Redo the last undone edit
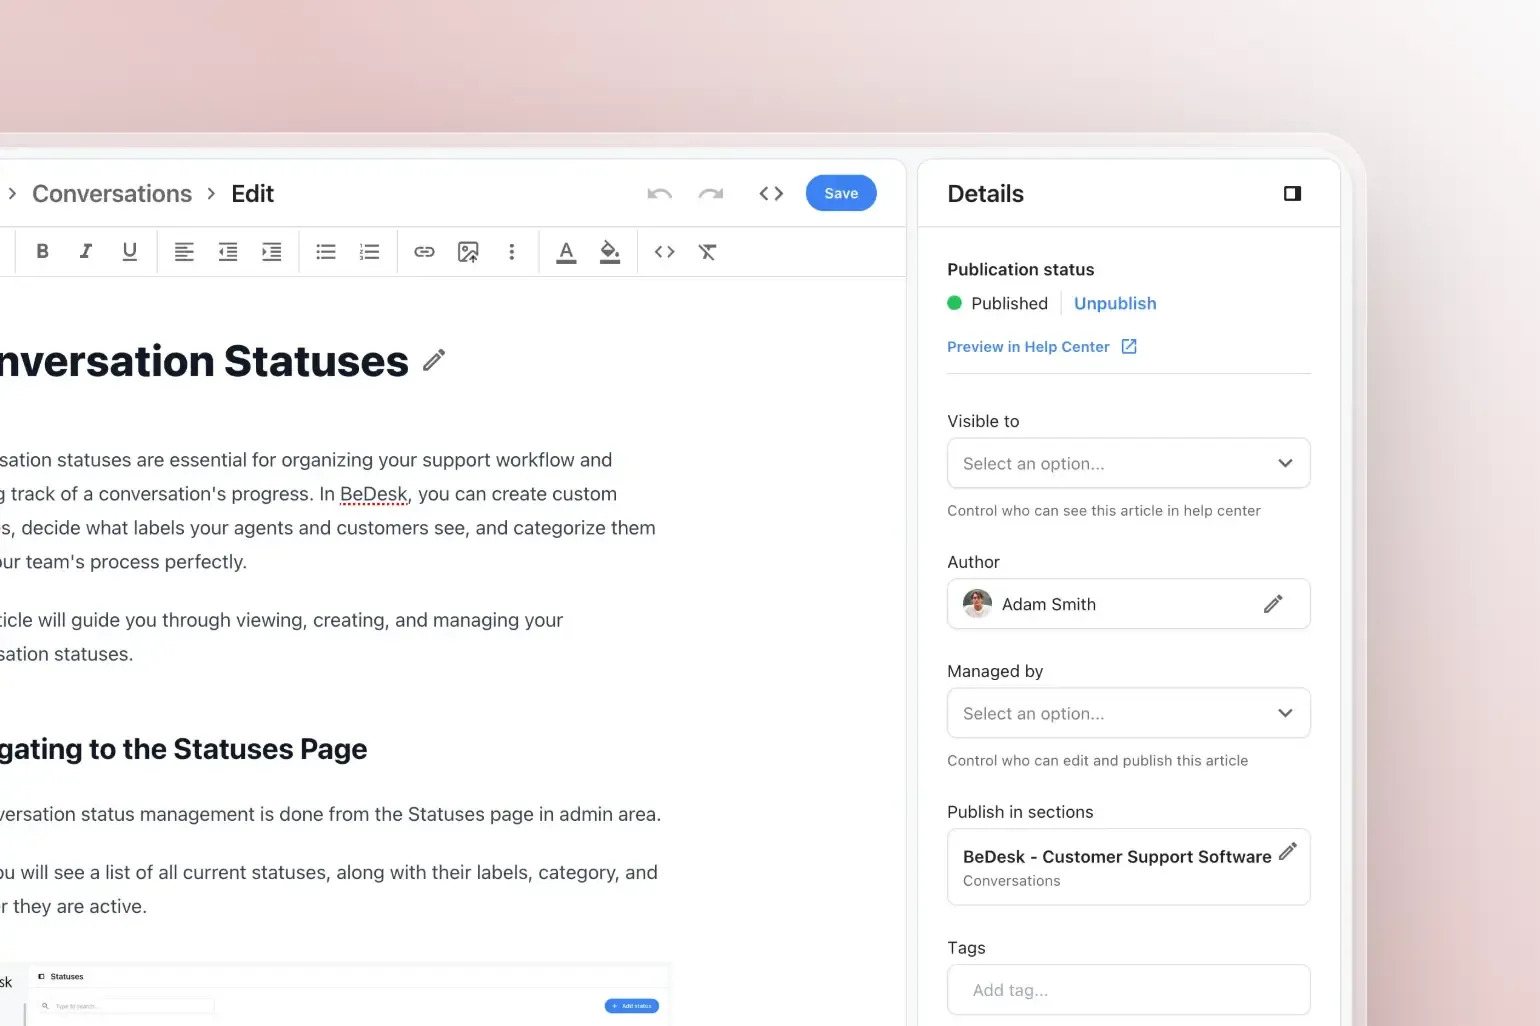This screenshot has width=1540, height=1026. [x=711, y=194]
